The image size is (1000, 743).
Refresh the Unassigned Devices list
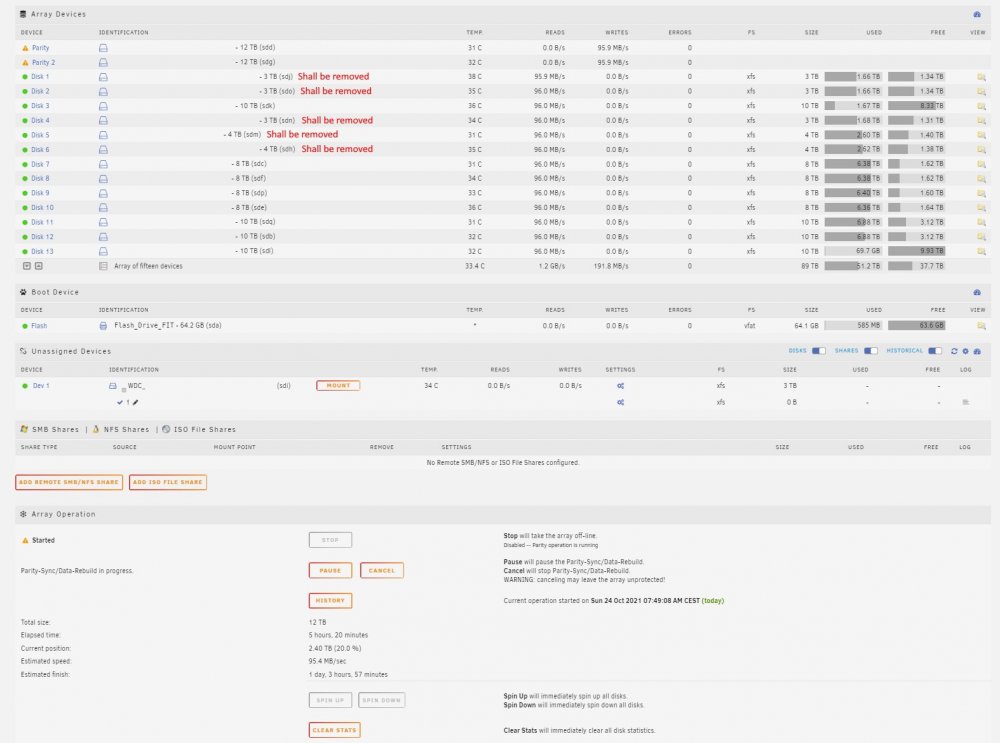954,351
